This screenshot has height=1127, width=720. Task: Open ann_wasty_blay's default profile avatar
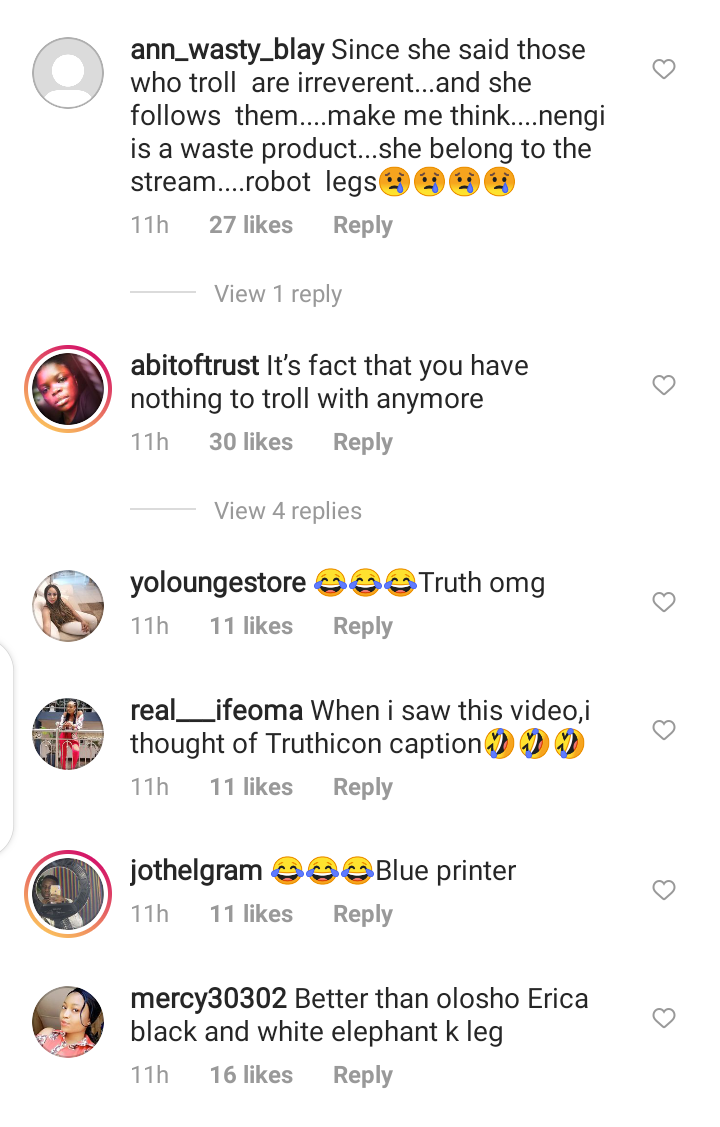[x=68, y=73]
